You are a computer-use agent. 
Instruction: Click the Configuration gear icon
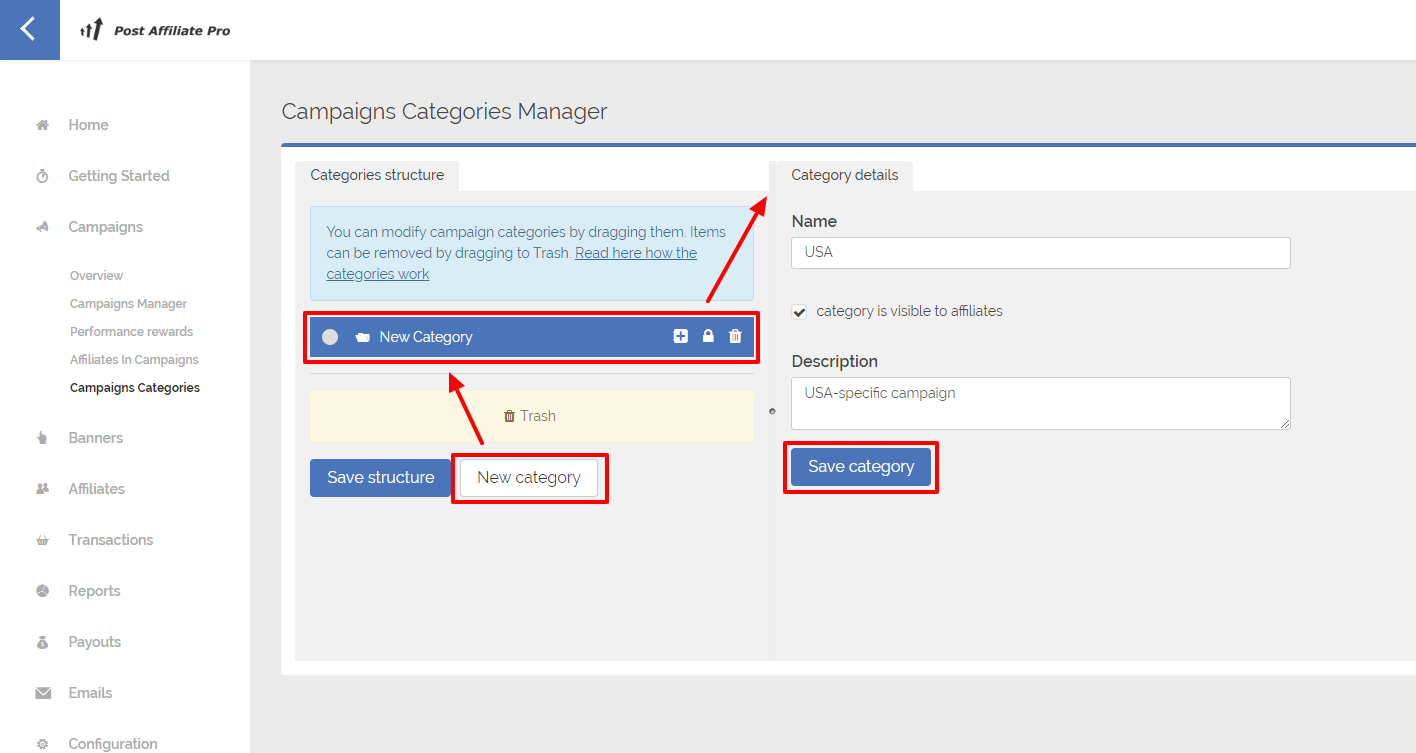coord(42,744)
